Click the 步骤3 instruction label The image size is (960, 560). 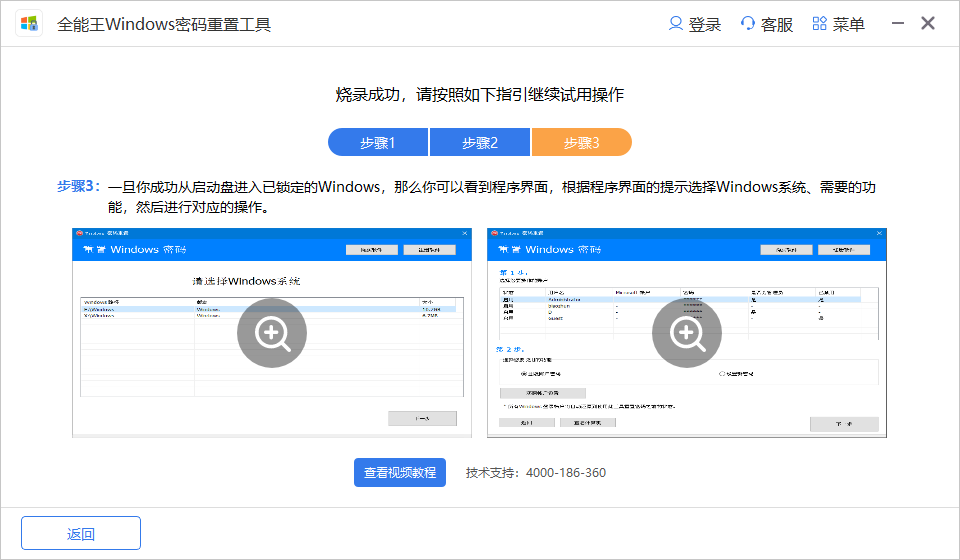pos(78,187)
